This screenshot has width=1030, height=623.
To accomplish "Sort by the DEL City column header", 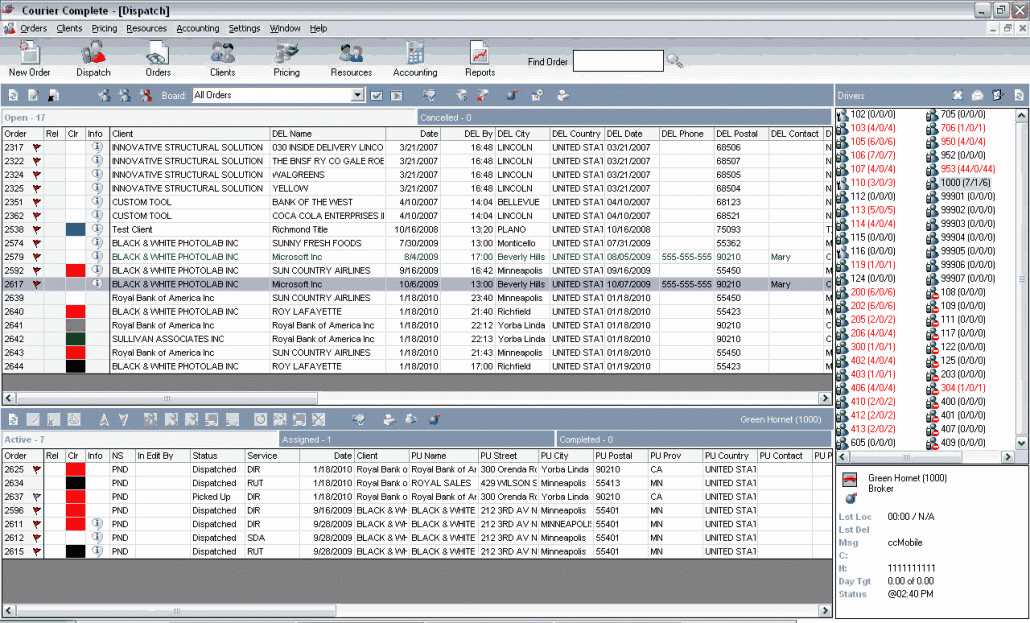I will [x=520, y=134].
